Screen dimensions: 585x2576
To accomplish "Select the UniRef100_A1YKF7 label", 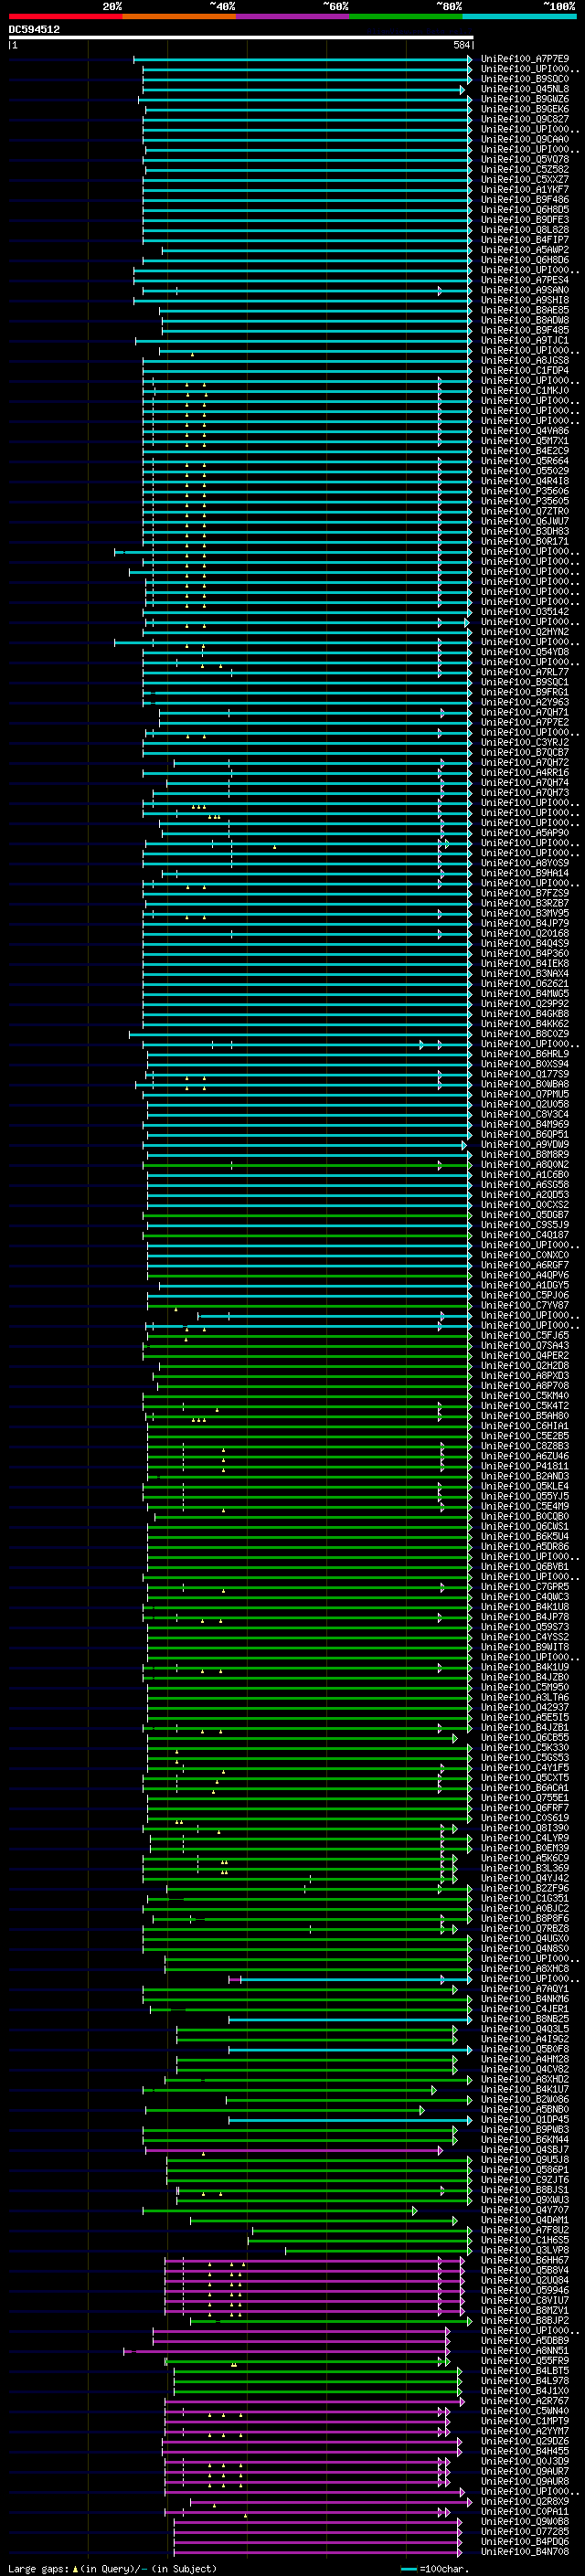I will coord(525,189).
